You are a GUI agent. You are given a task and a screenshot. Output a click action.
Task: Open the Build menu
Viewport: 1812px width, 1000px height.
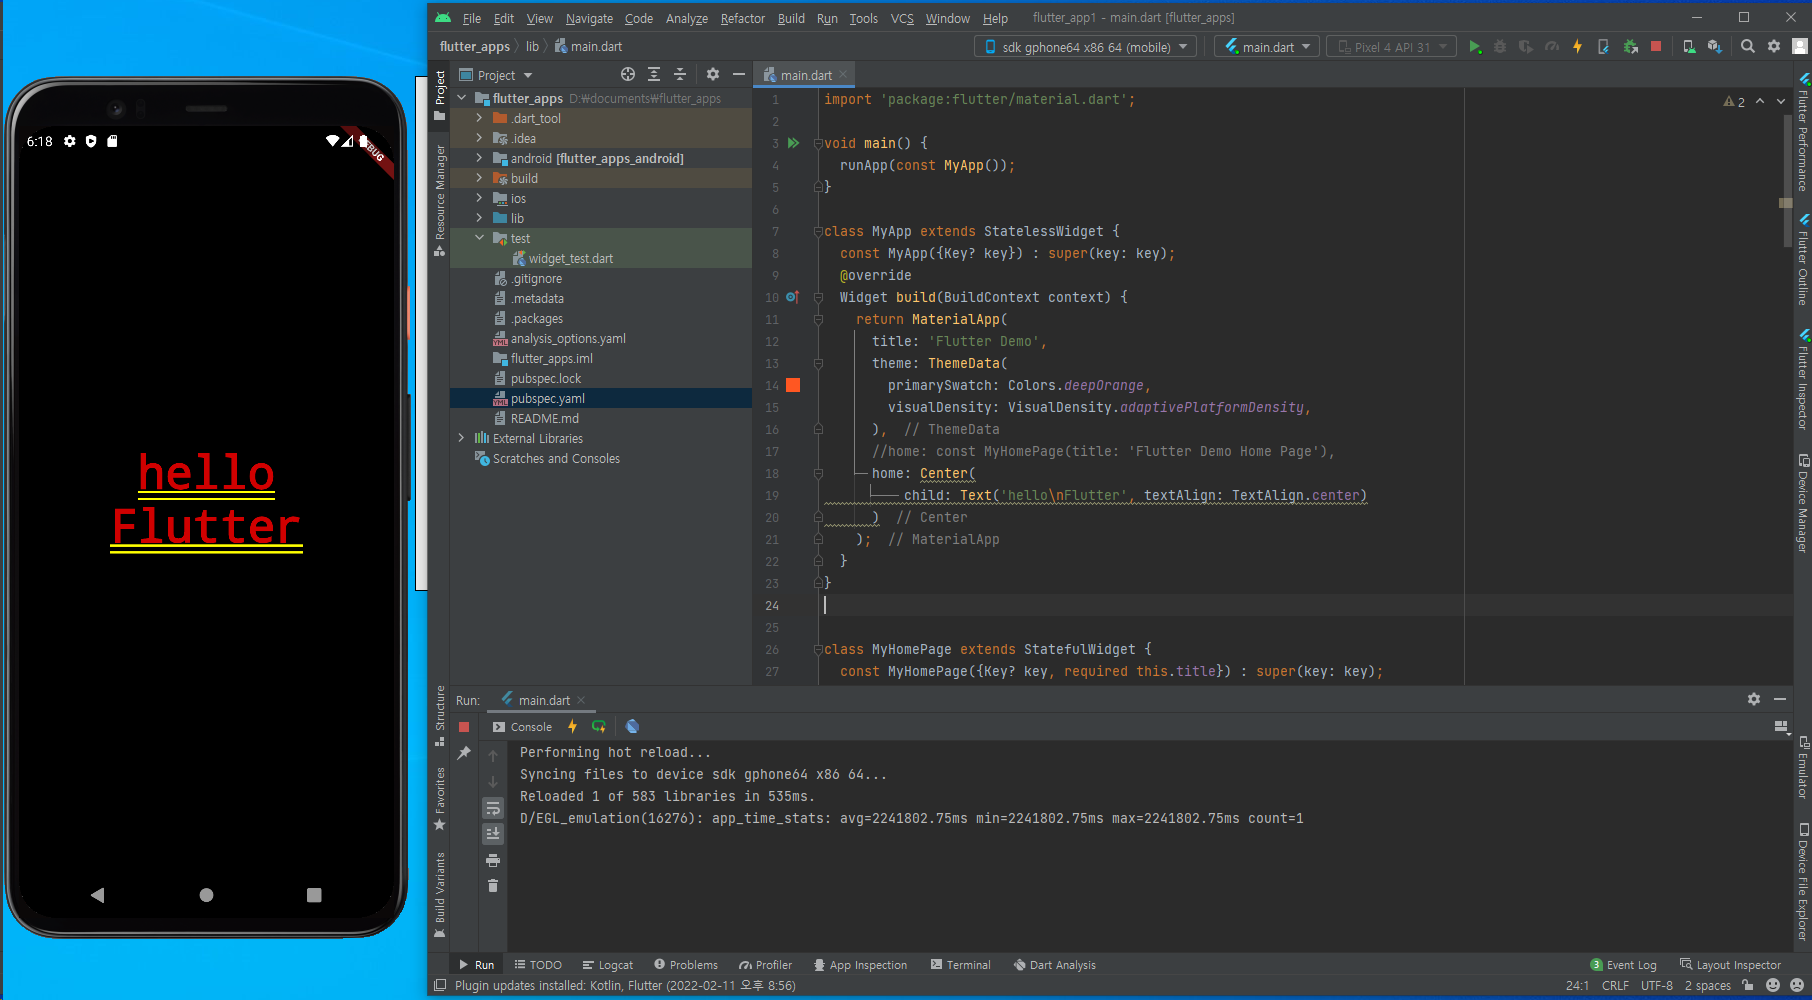pyautogui.click(x=791, y=18)
